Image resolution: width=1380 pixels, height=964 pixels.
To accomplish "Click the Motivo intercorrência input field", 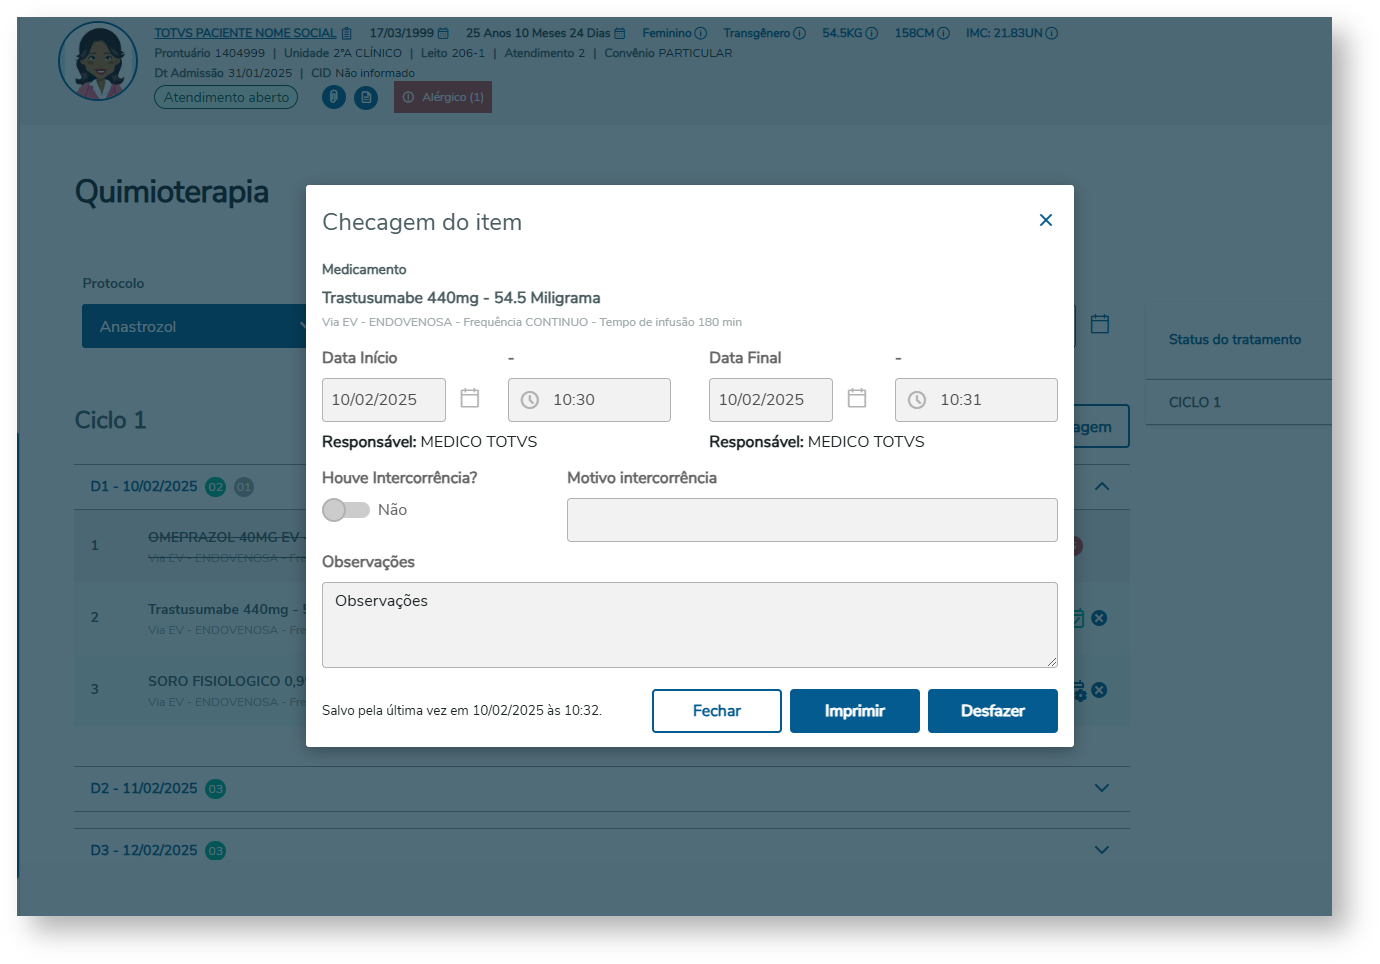I will 812,520.
